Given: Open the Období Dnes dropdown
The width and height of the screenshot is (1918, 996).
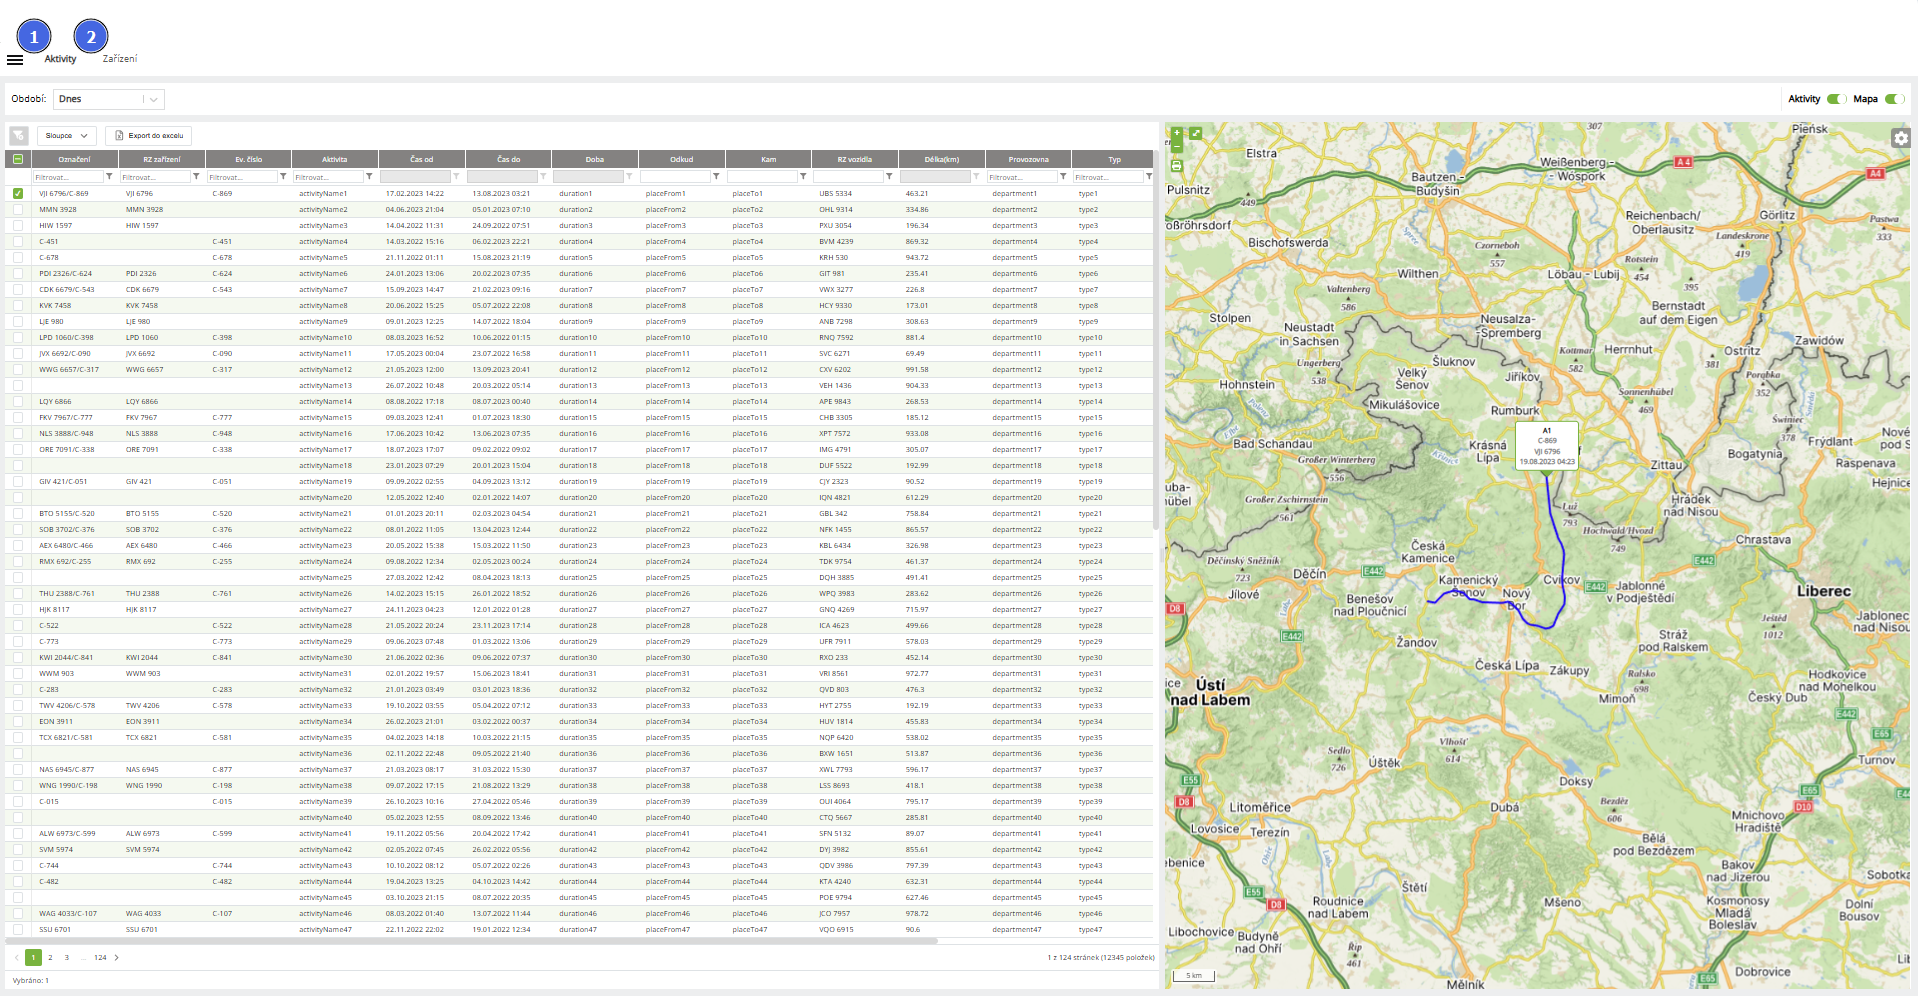Looking at the screenshot, I should click(x=109, y=99).
